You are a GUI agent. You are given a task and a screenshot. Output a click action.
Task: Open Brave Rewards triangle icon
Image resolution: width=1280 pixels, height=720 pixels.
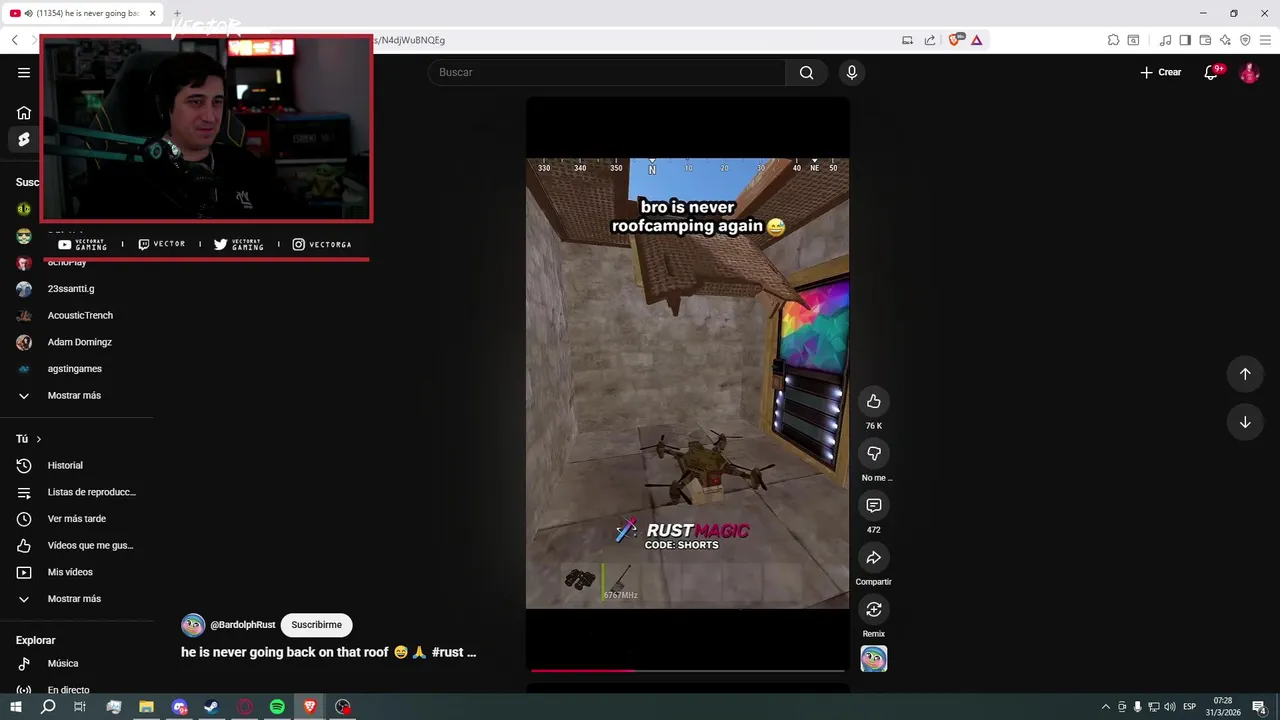(x=976, y=40)
